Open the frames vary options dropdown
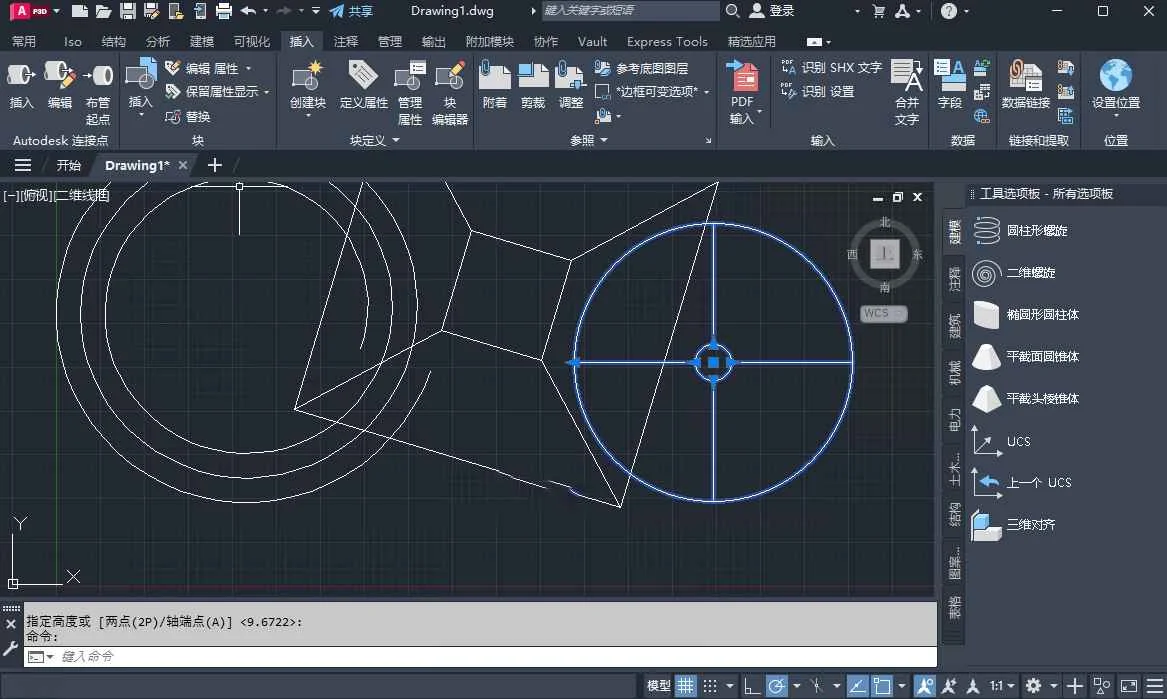The width and height of the screenshot is (1167, 699). (x=706, y=92)
